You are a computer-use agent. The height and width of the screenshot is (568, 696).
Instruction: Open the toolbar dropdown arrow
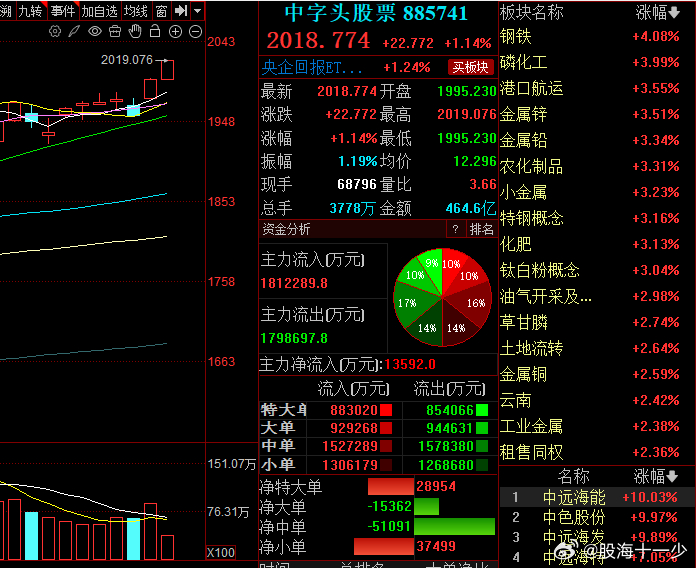tap(198, 11)
